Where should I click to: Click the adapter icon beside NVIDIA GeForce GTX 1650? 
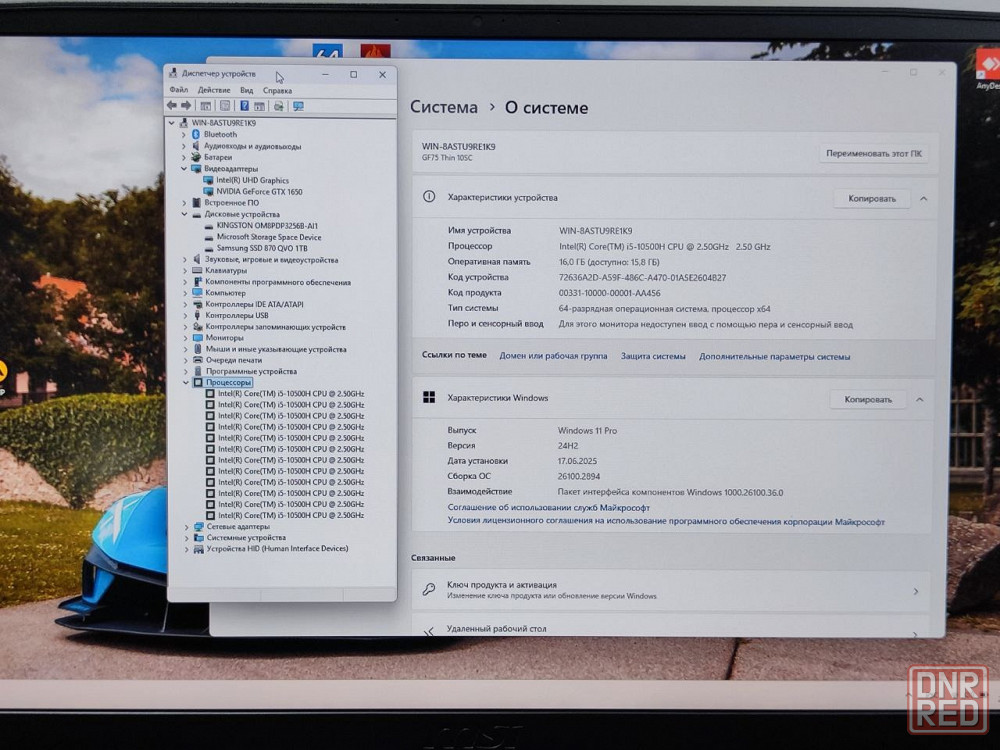208,191
